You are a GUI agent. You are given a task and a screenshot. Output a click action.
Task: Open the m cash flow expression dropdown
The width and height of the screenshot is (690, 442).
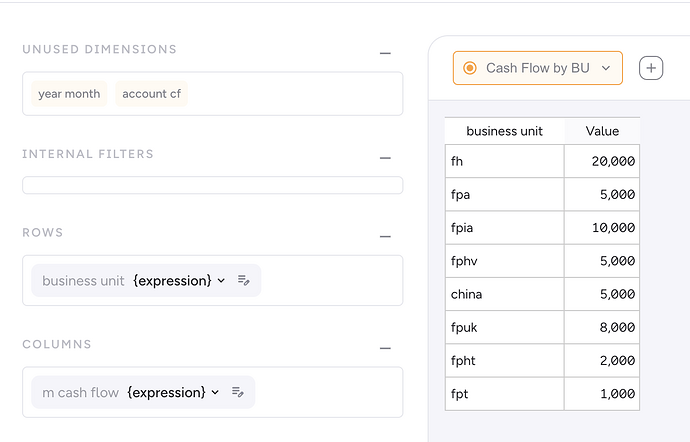(215, 392)
